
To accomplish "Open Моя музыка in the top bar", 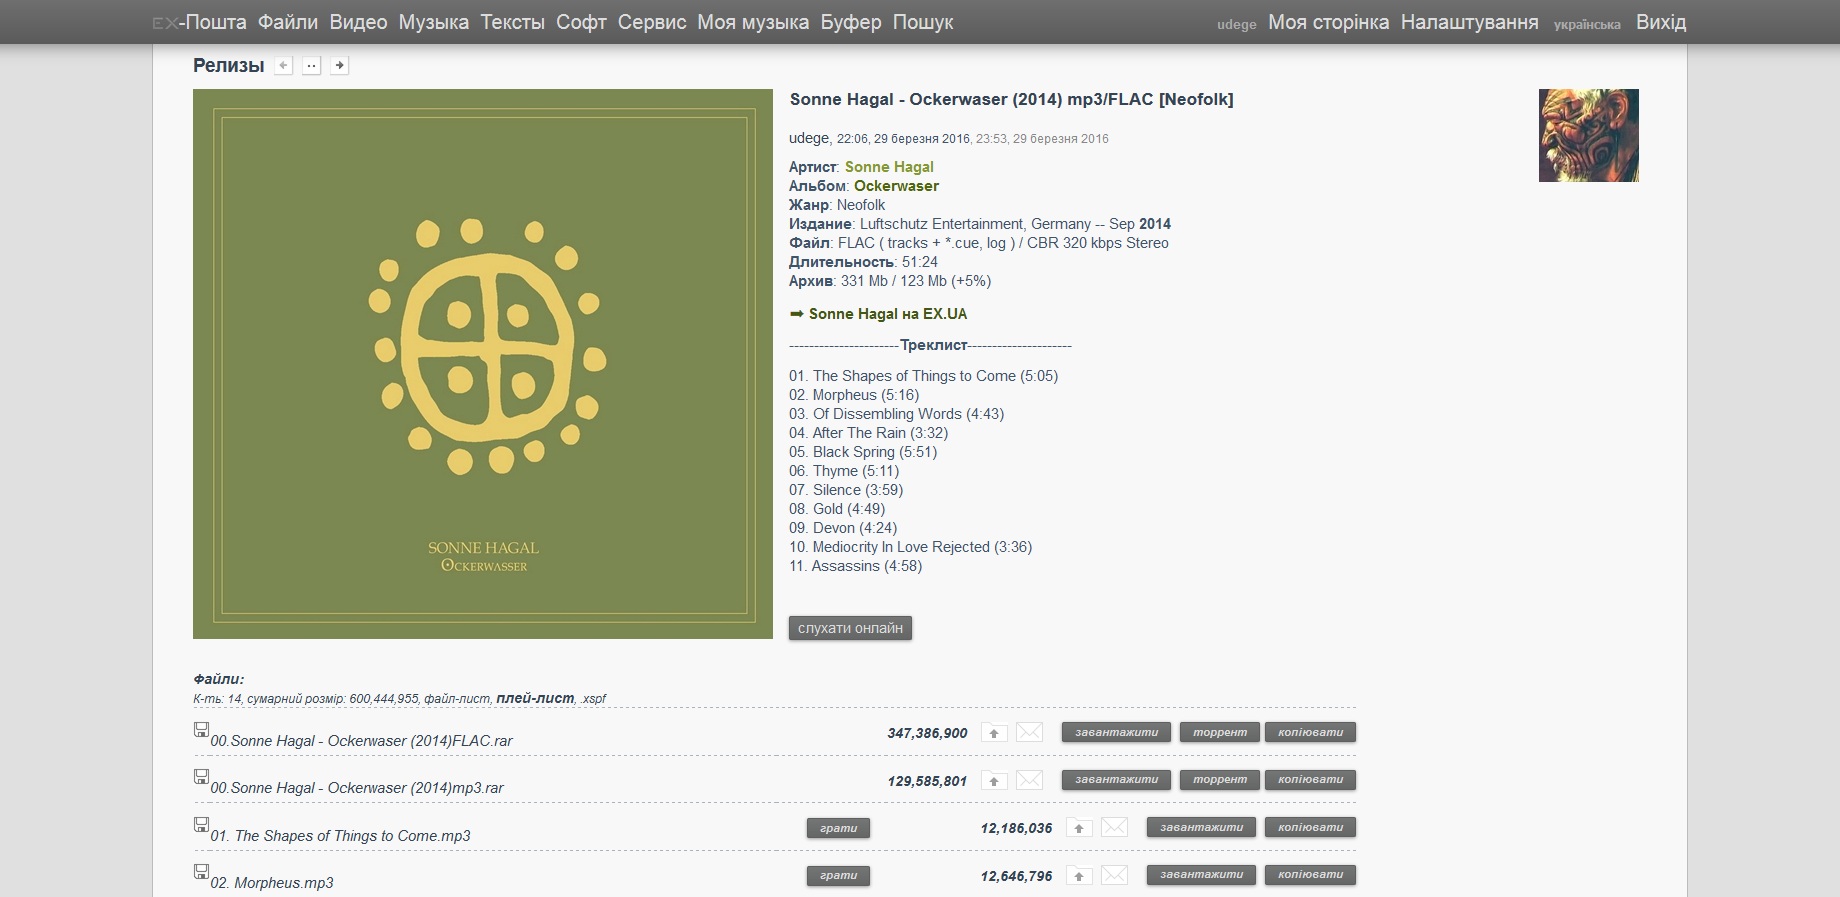I will coord(753,22).
